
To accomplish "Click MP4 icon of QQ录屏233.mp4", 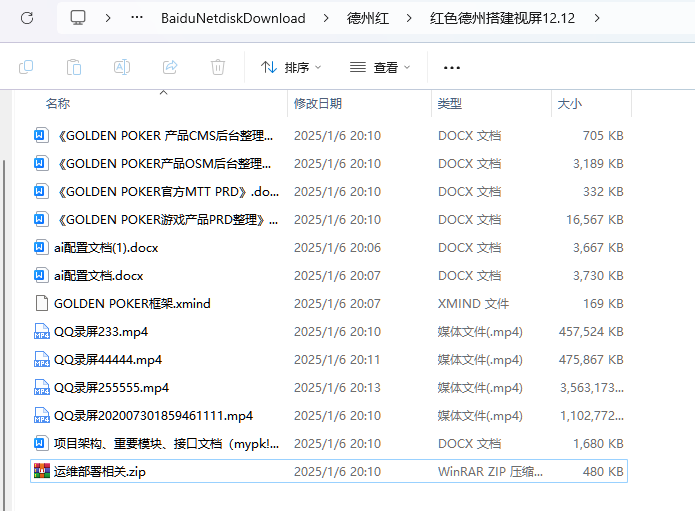I will point(42,332).
